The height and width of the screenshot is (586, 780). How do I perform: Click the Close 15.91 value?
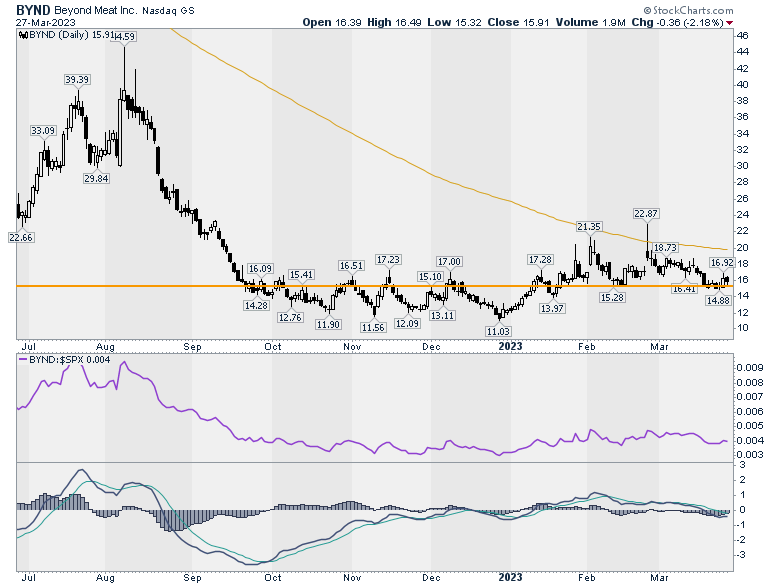519,22
